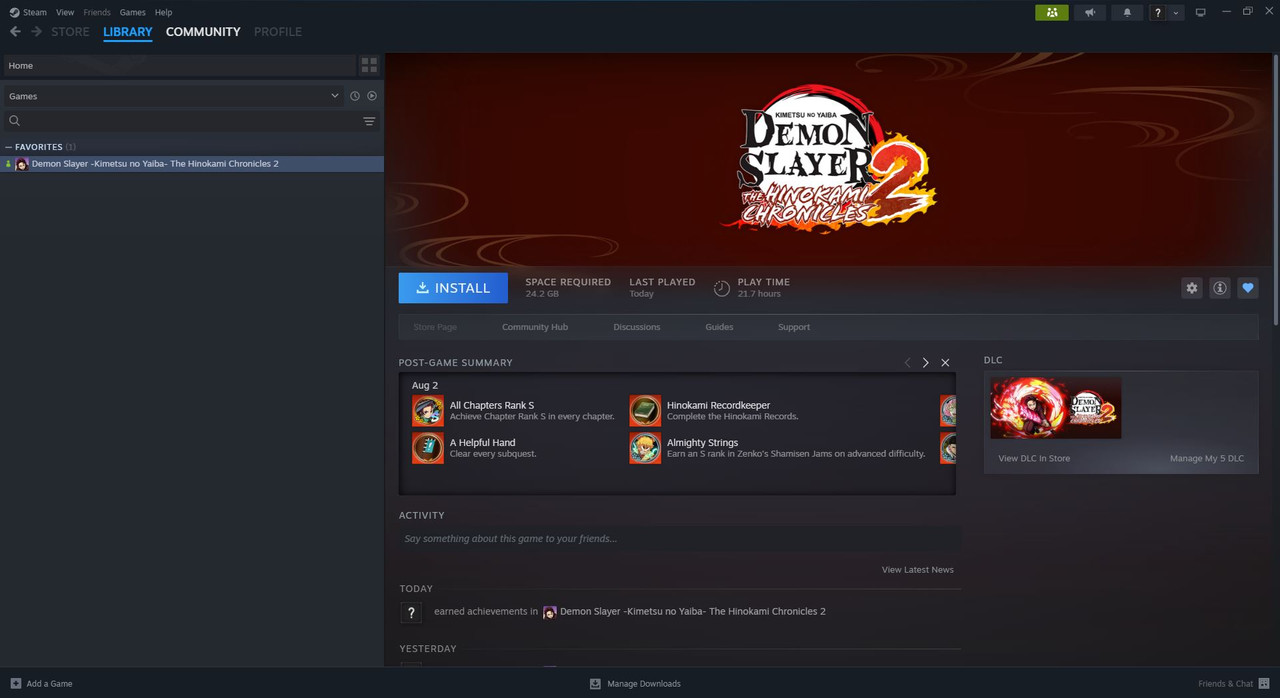The width and height of the screenshot is (1280, 698).
Task: Toggle the ready-to-play filter icon
Action: tap(372, 96)
